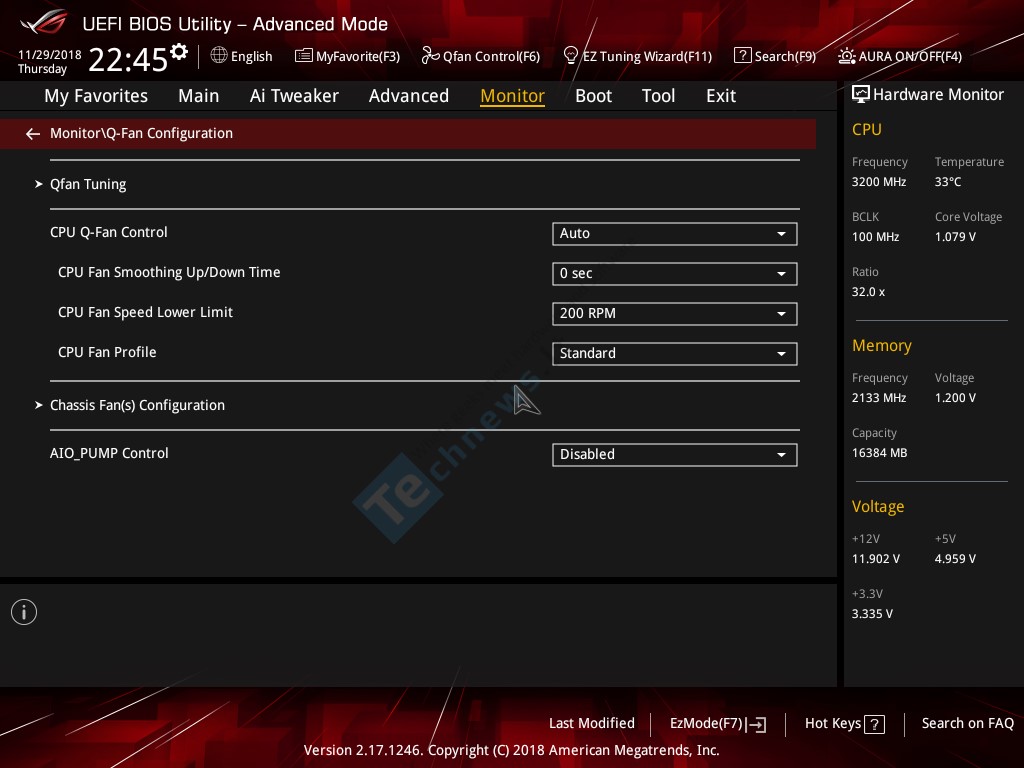The width and height of the screenshot is (1024, 768).
Task: Click the Hot Keys question mark box
Action: point(874,724)
